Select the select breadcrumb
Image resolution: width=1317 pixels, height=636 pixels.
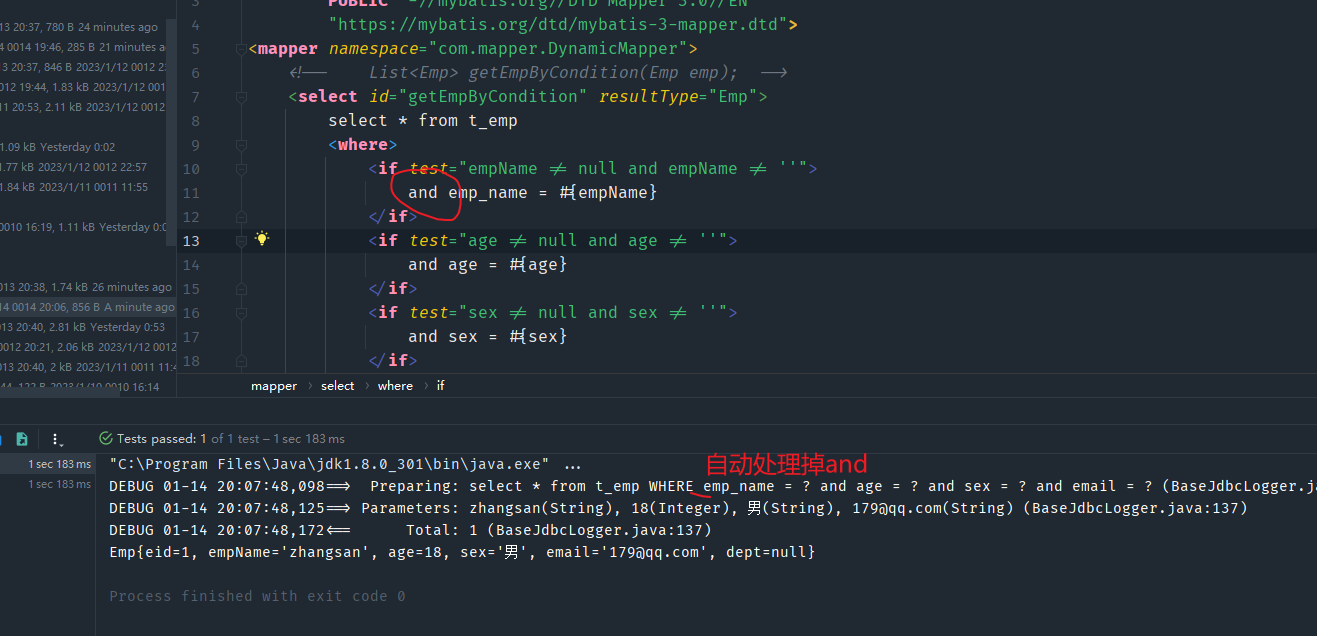(337, 386)
